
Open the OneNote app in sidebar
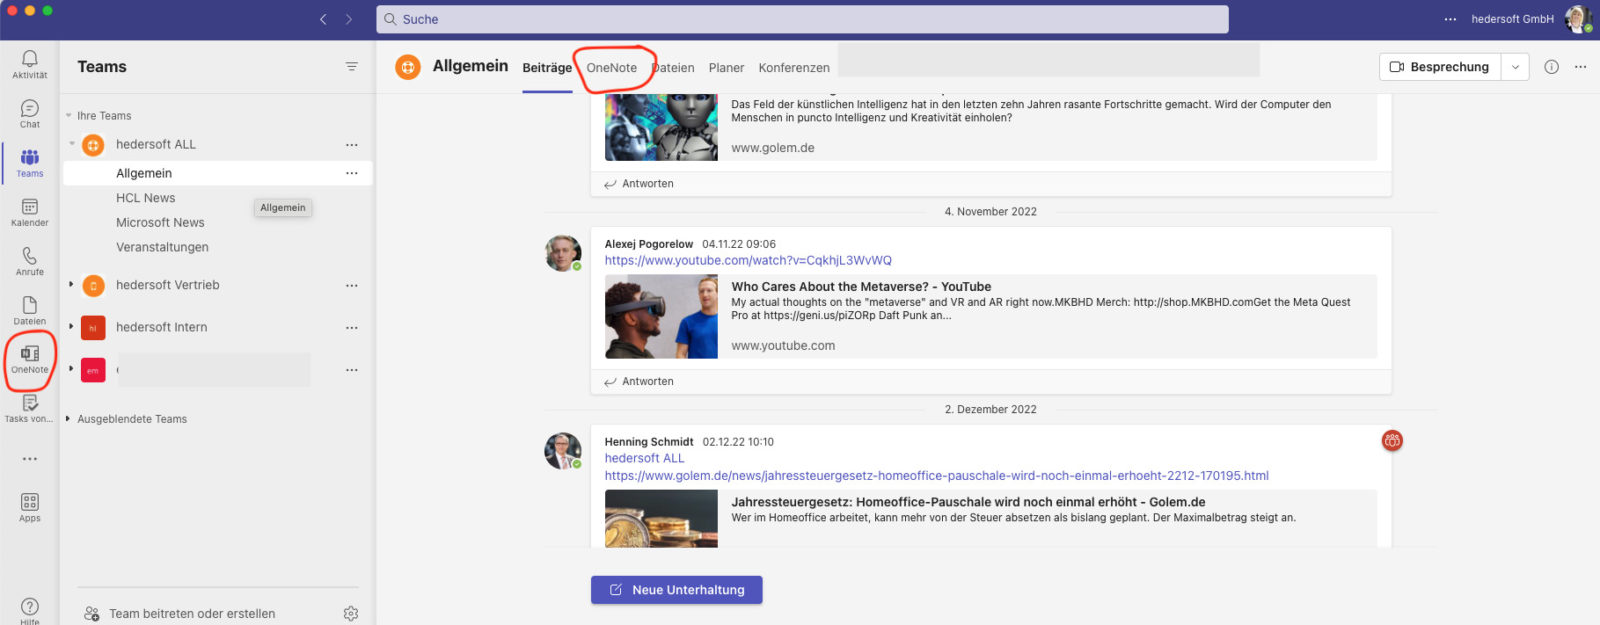pos(30,359)
